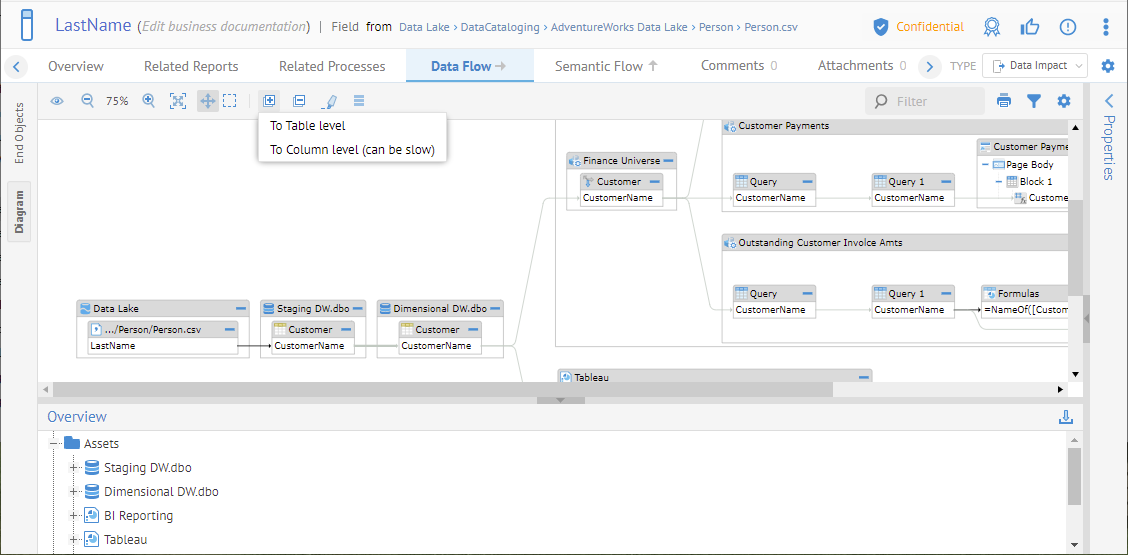
Task: Toggle the eye visibility icon in toolbar
Action: (x=57, y=101)
